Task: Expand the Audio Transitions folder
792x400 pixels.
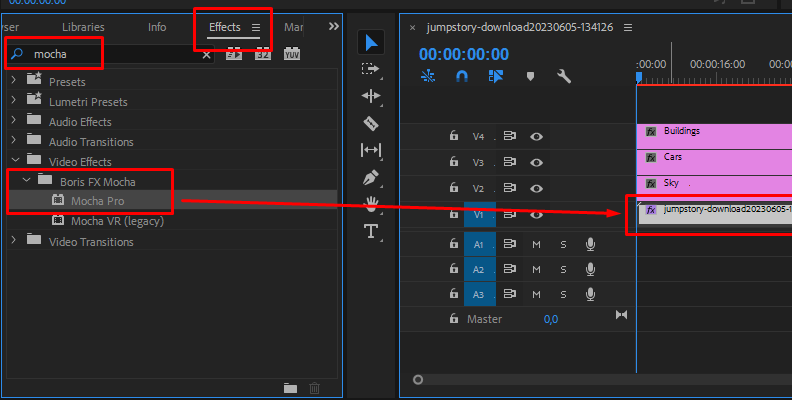Action: click(14, 140)
